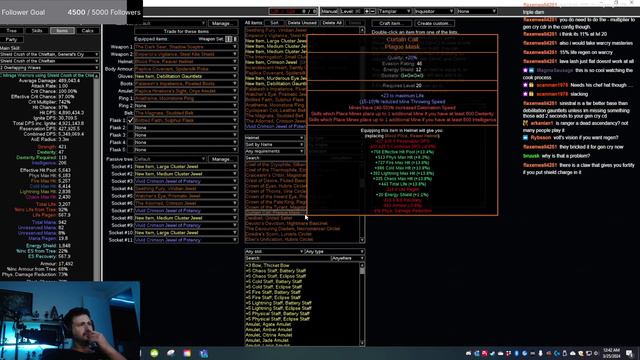Open the Anywhere search scope dropdown
The image size is (640, 360).
pyautogui.click(x=348, y=258)
